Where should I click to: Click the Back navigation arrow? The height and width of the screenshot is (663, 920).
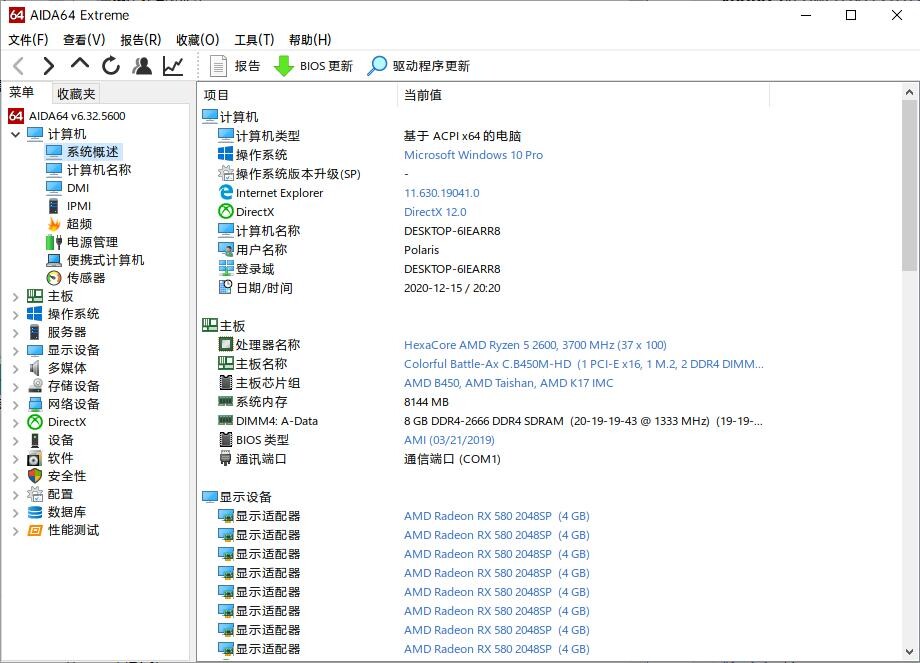[x=18, y=66]
